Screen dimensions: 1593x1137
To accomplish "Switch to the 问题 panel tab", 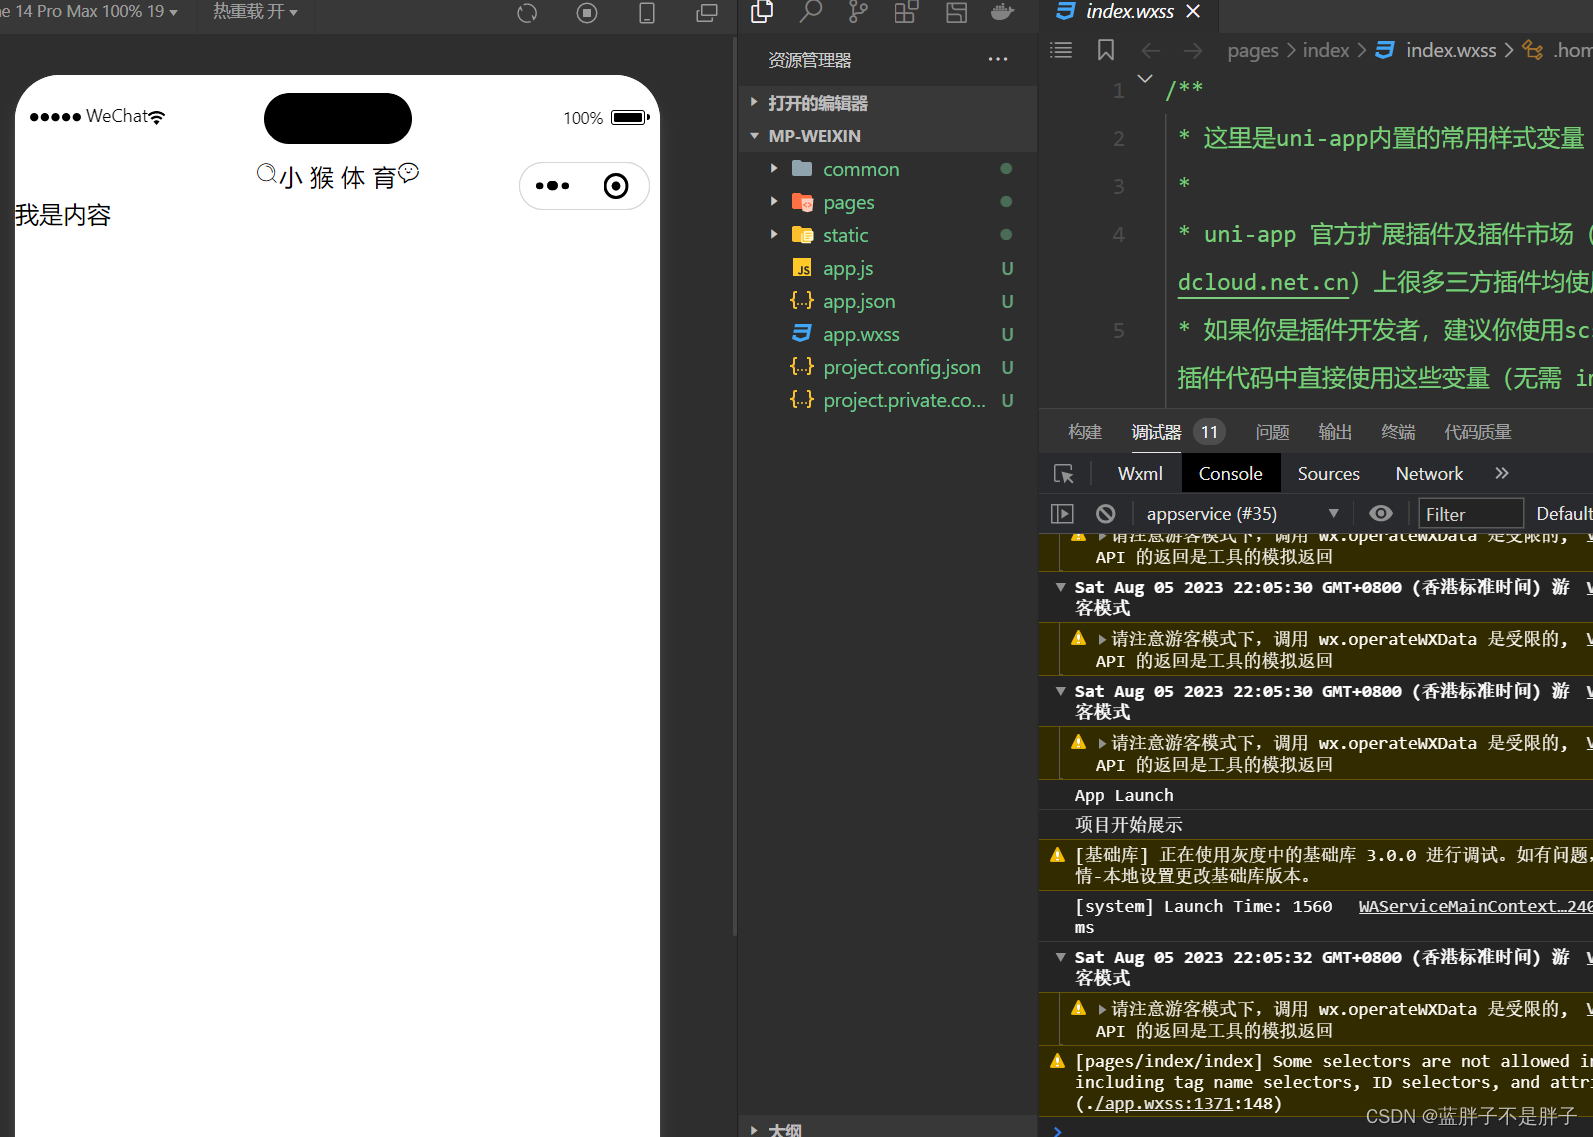I will point(1273,432).
